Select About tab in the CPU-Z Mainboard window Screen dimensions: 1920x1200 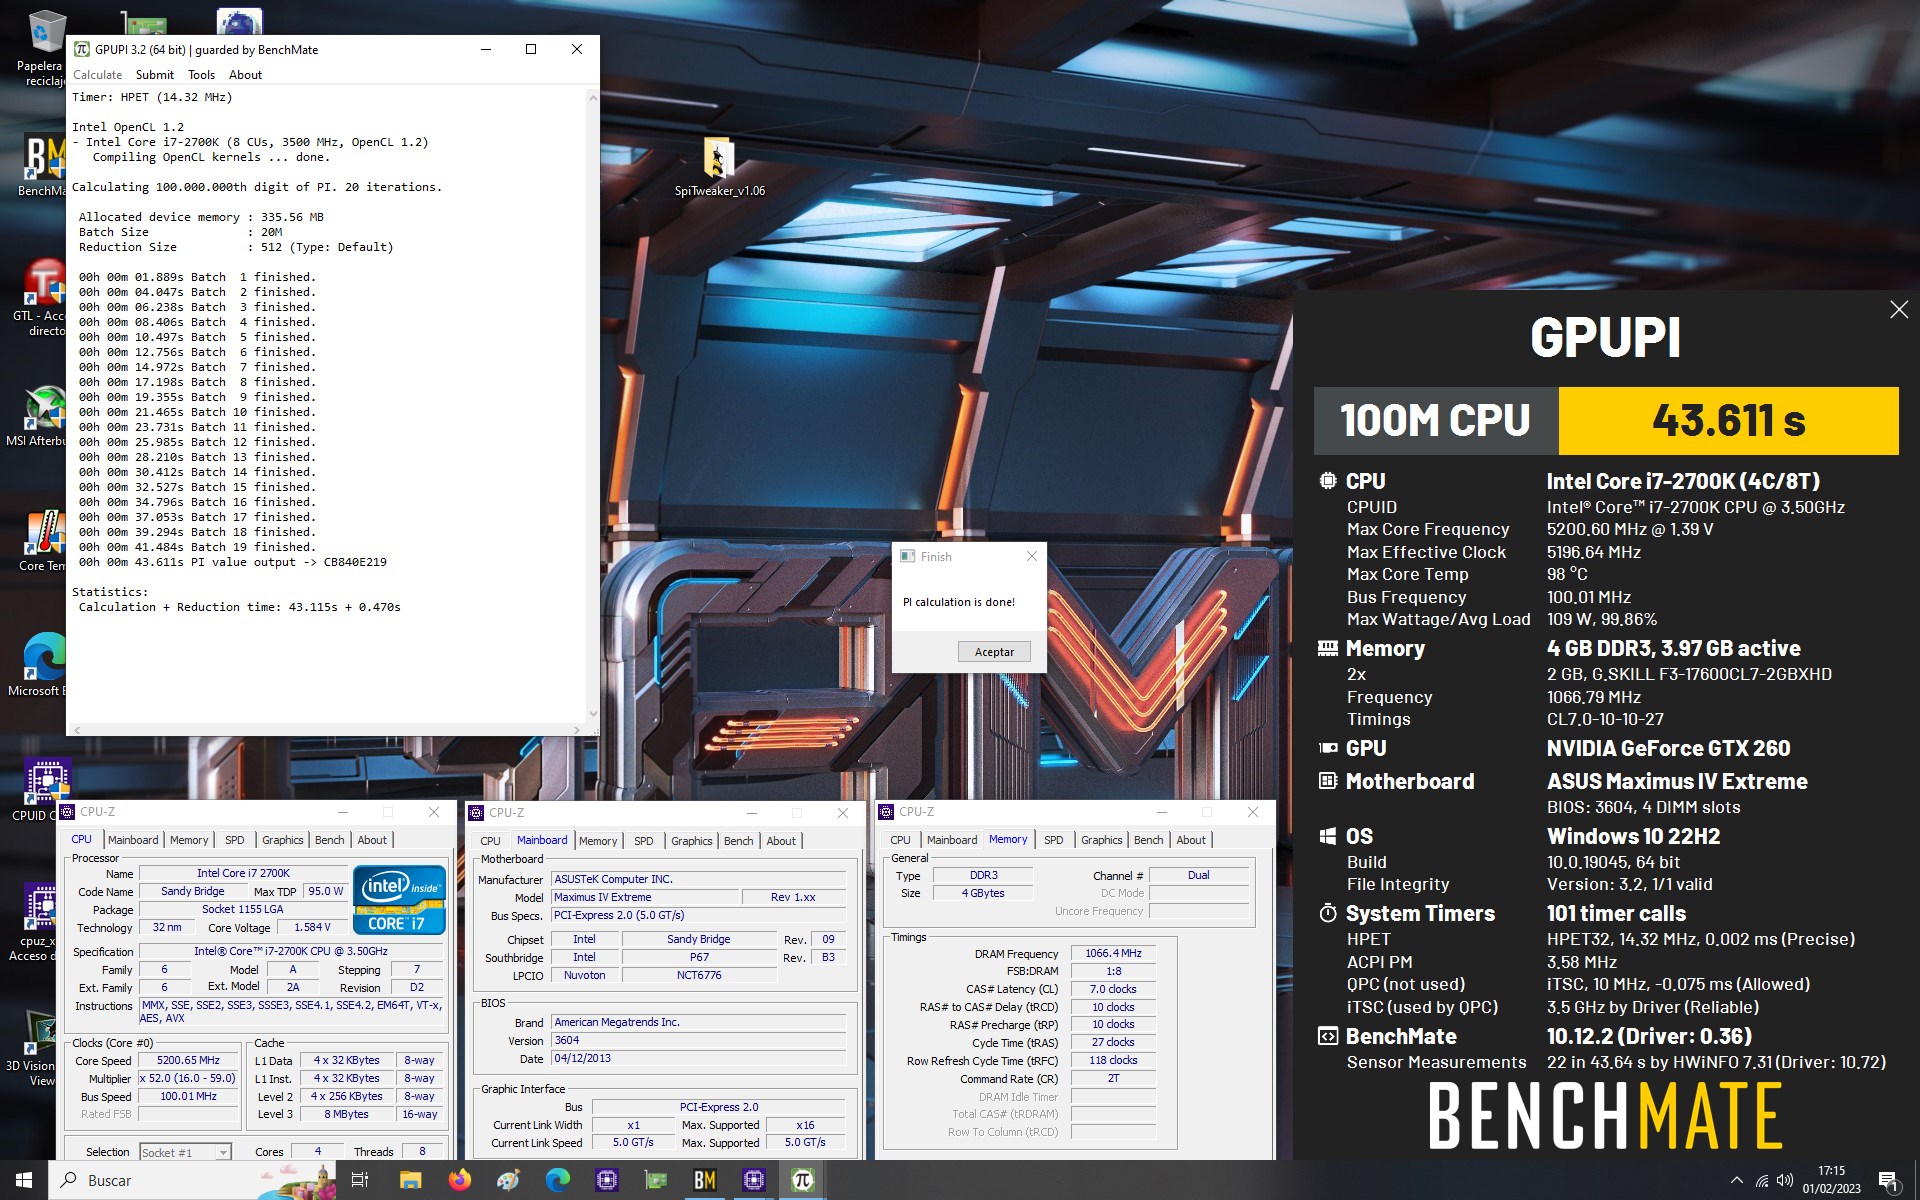[x=781, y=841]
